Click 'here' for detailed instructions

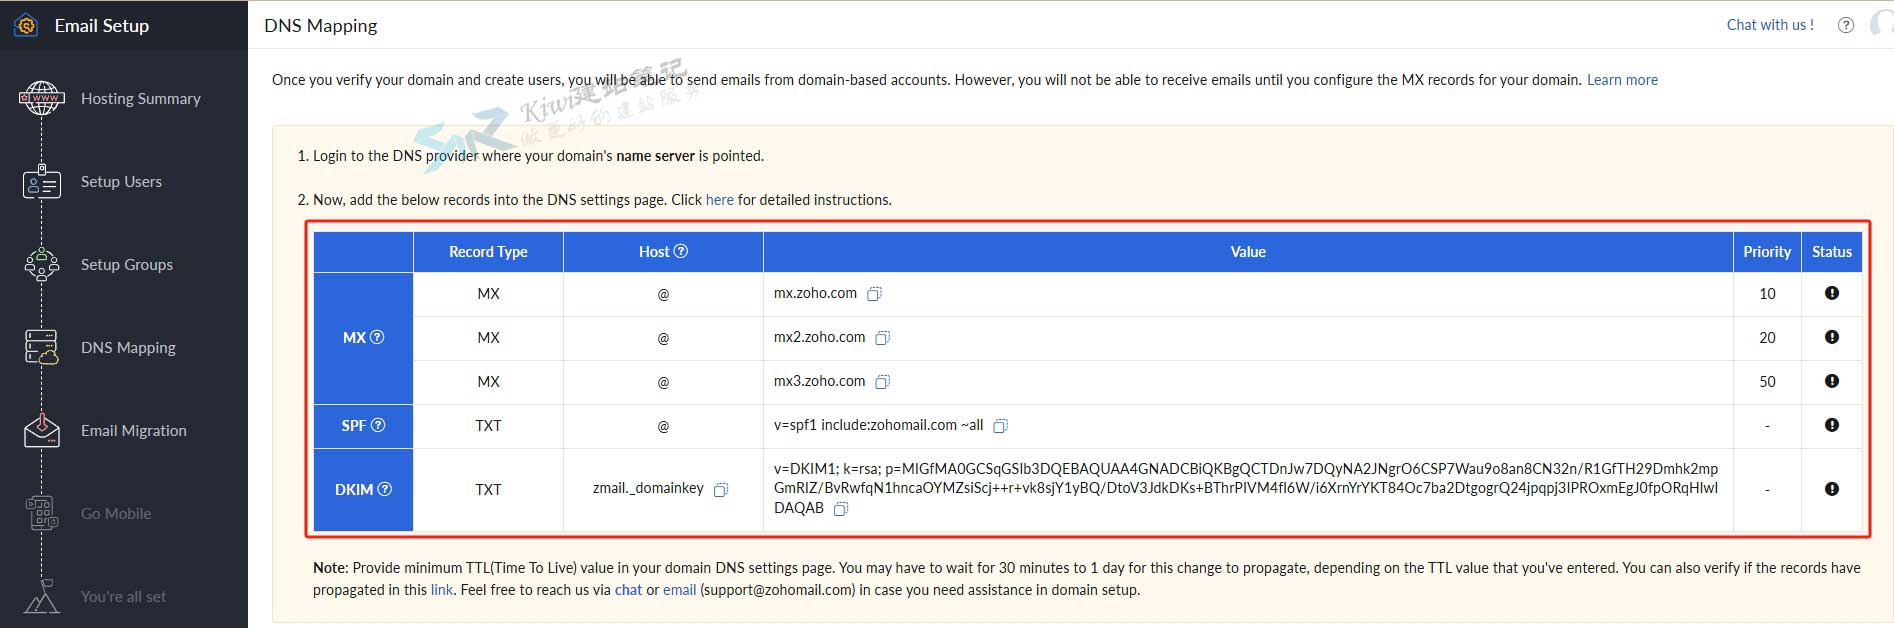[x=720, y=200]
